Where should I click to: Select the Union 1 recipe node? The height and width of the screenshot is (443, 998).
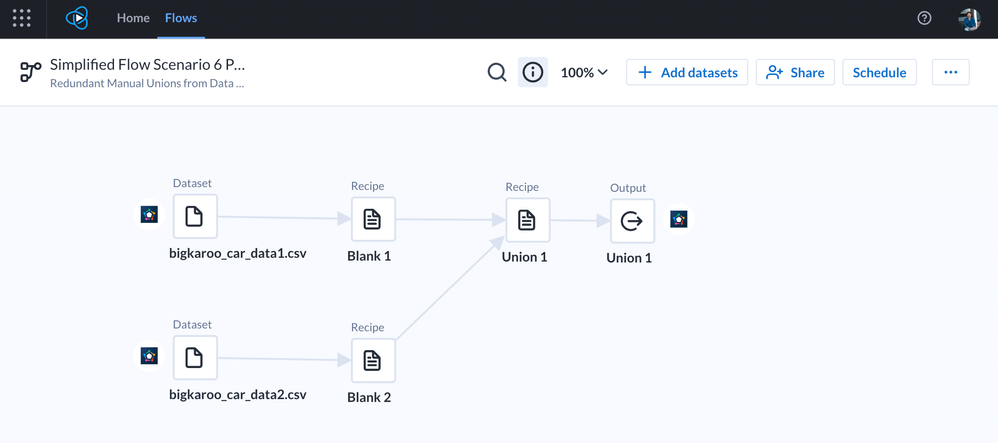527,221
